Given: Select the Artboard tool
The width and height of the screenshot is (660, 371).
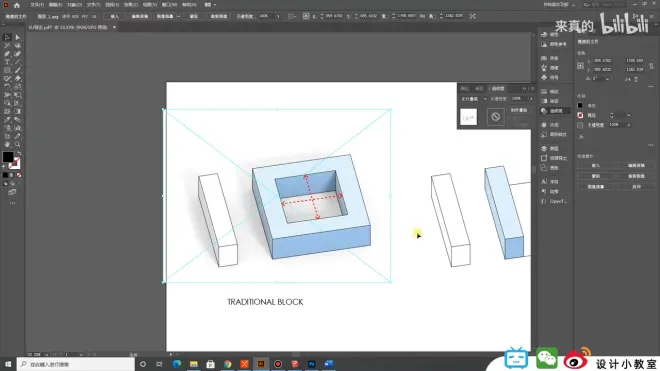Looking at the screenshot, I should [7, 136].
